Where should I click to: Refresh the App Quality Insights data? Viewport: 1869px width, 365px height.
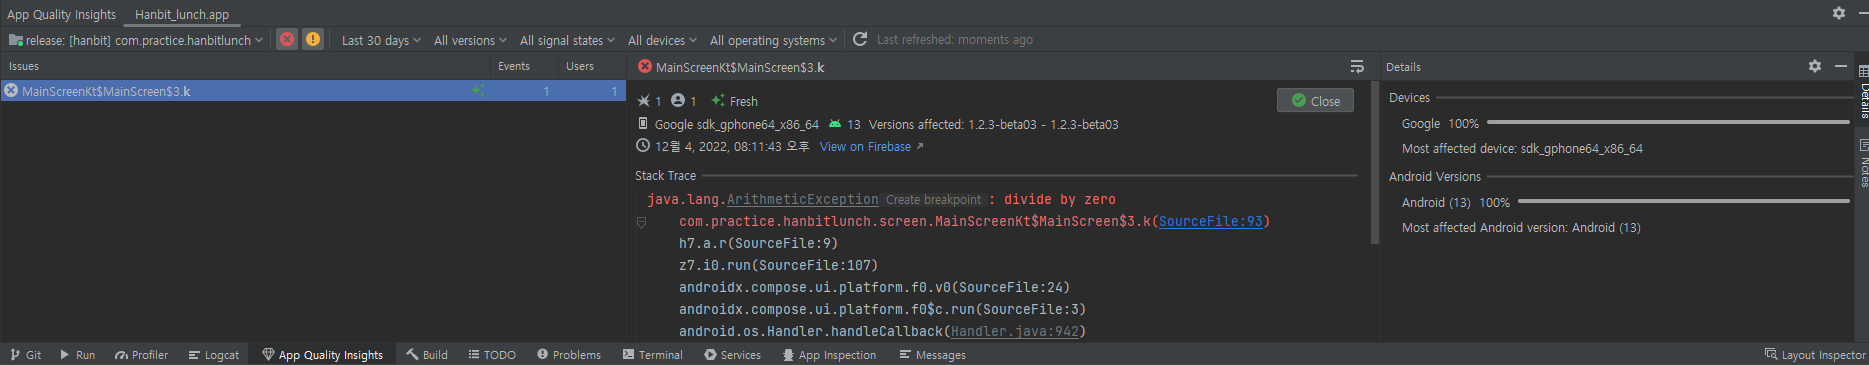click(860, 39)
